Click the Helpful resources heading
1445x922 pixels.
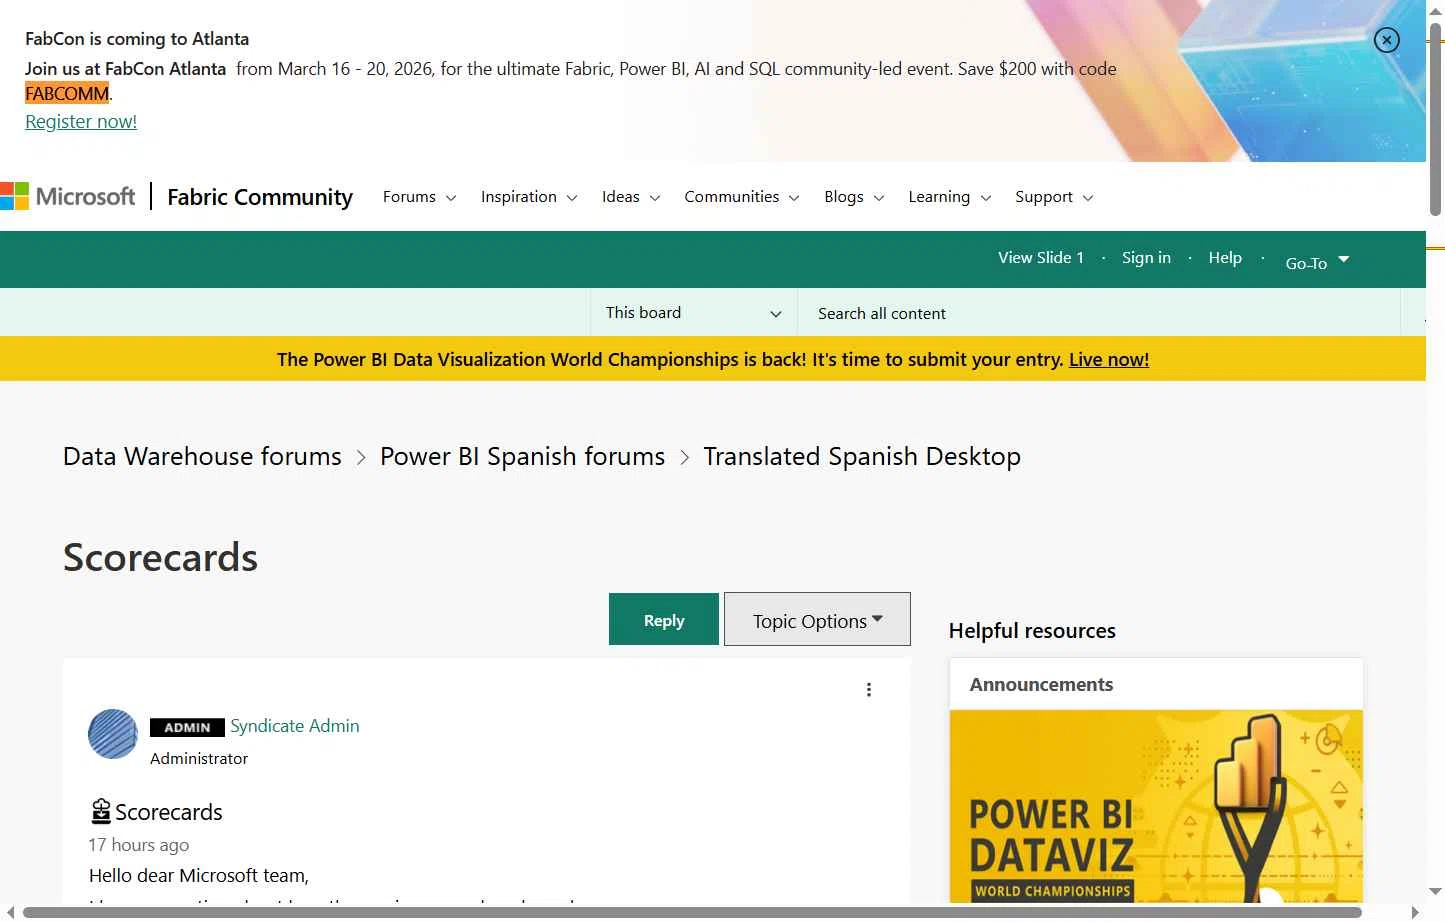coord(1032,631)
